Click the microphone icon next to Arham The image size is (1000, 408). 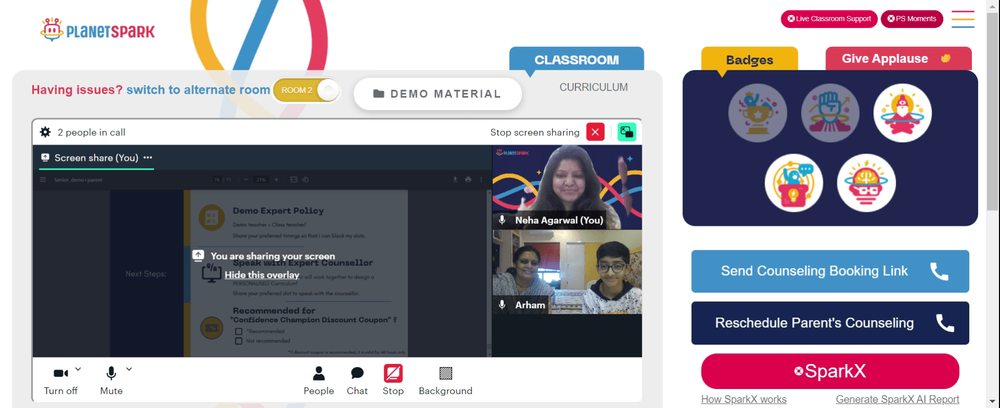point(503,305)
